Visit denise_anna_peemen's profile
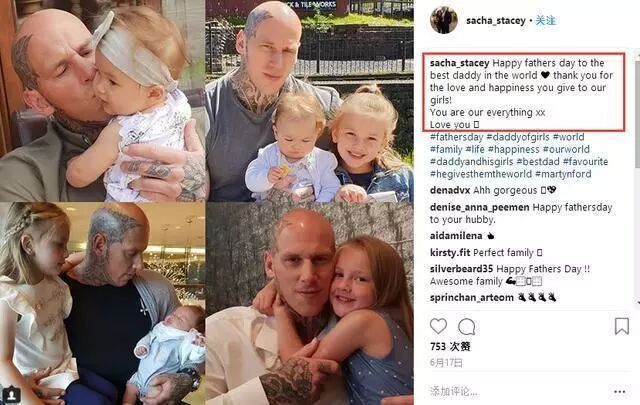Viewport: 640px width, 405px height. (x=479, y=207)
